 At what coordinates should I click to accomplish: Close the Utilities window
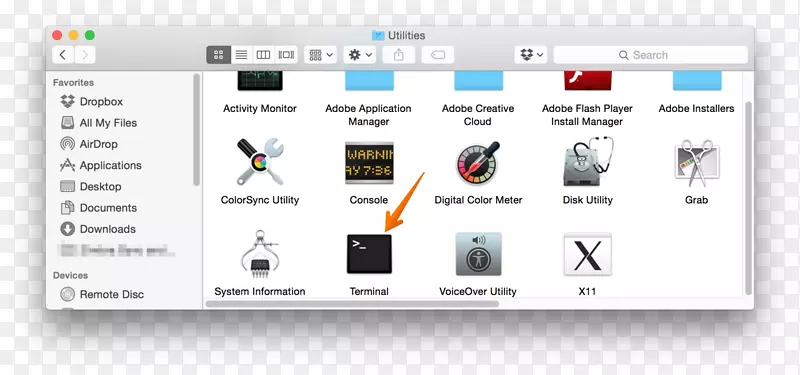click(x=57, y=35)
